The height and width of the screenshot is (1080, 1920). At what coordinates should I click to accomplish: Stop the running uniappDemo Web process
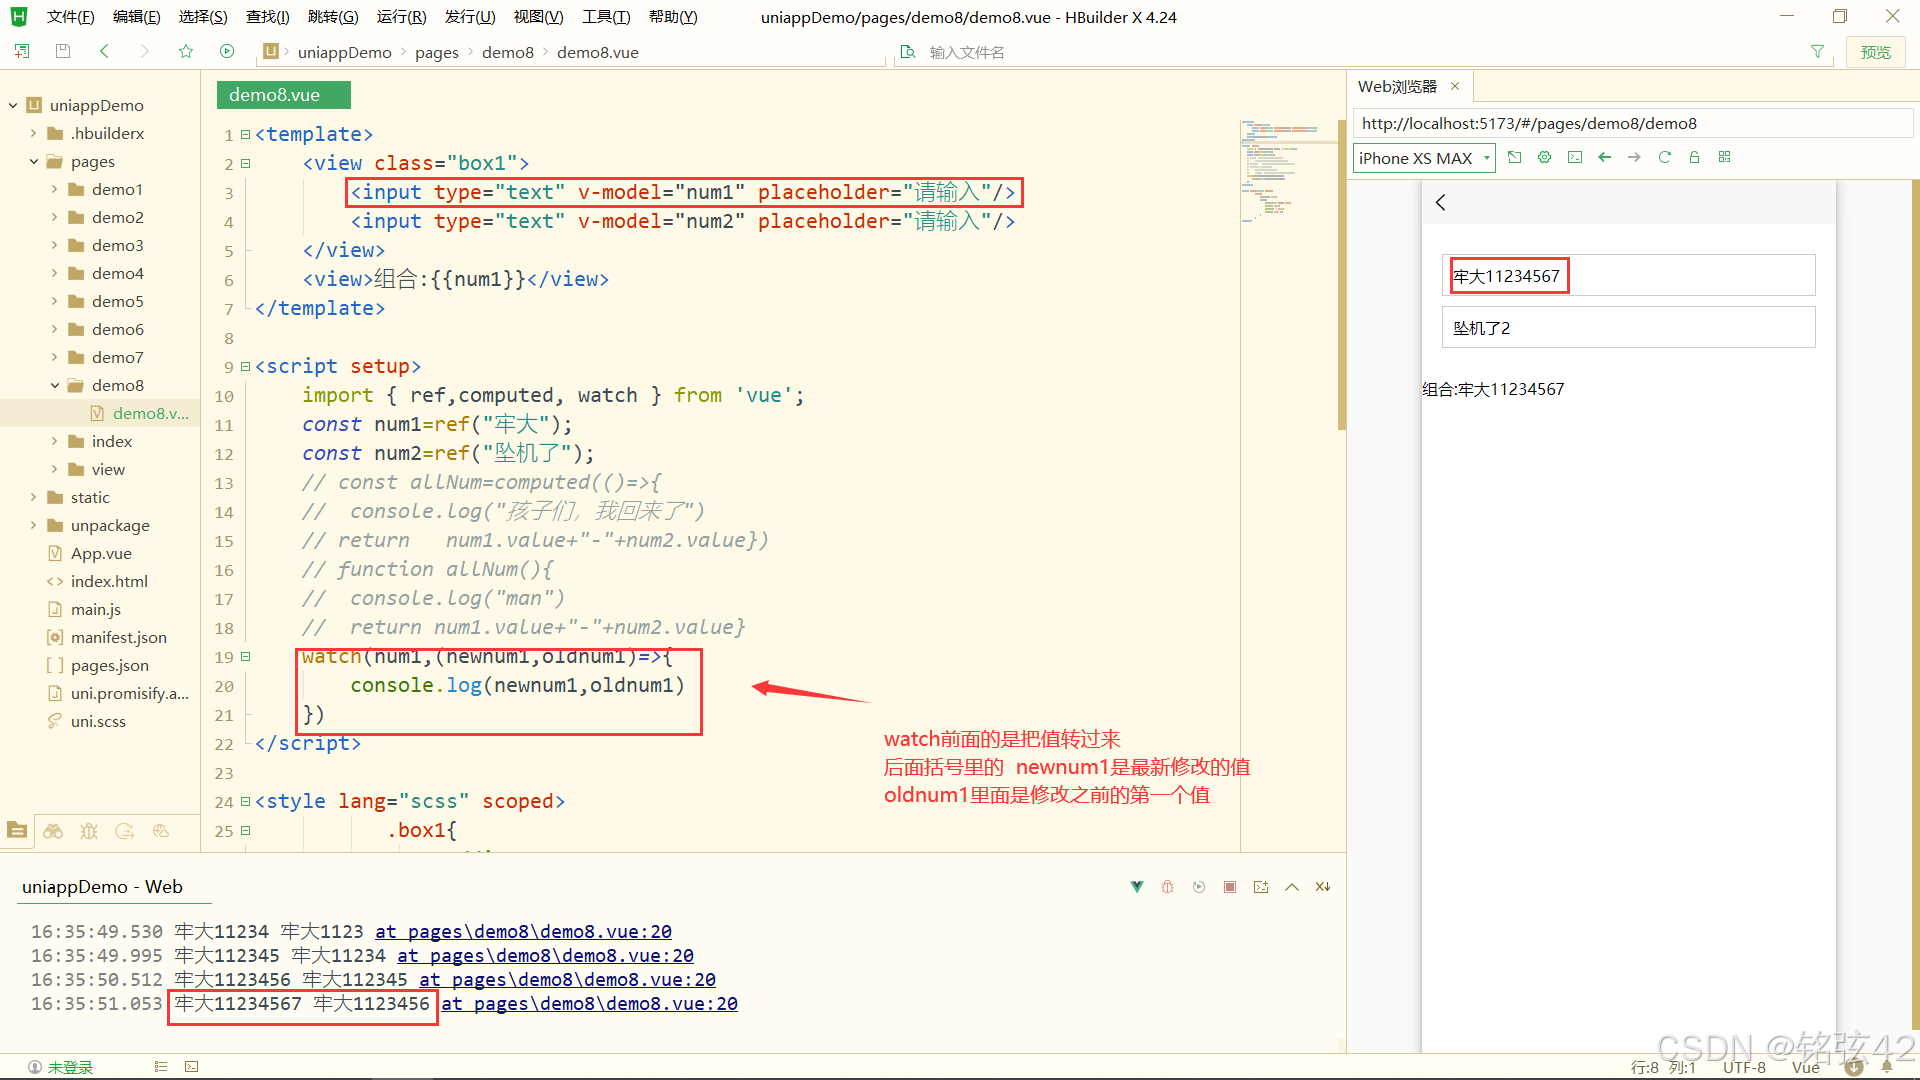pos(1230,887)
